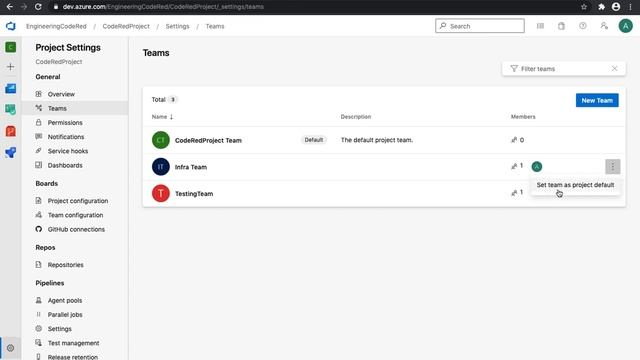Screen dimensions: 640x360
Task: Click the Description column header
Action: click(356, 117)
